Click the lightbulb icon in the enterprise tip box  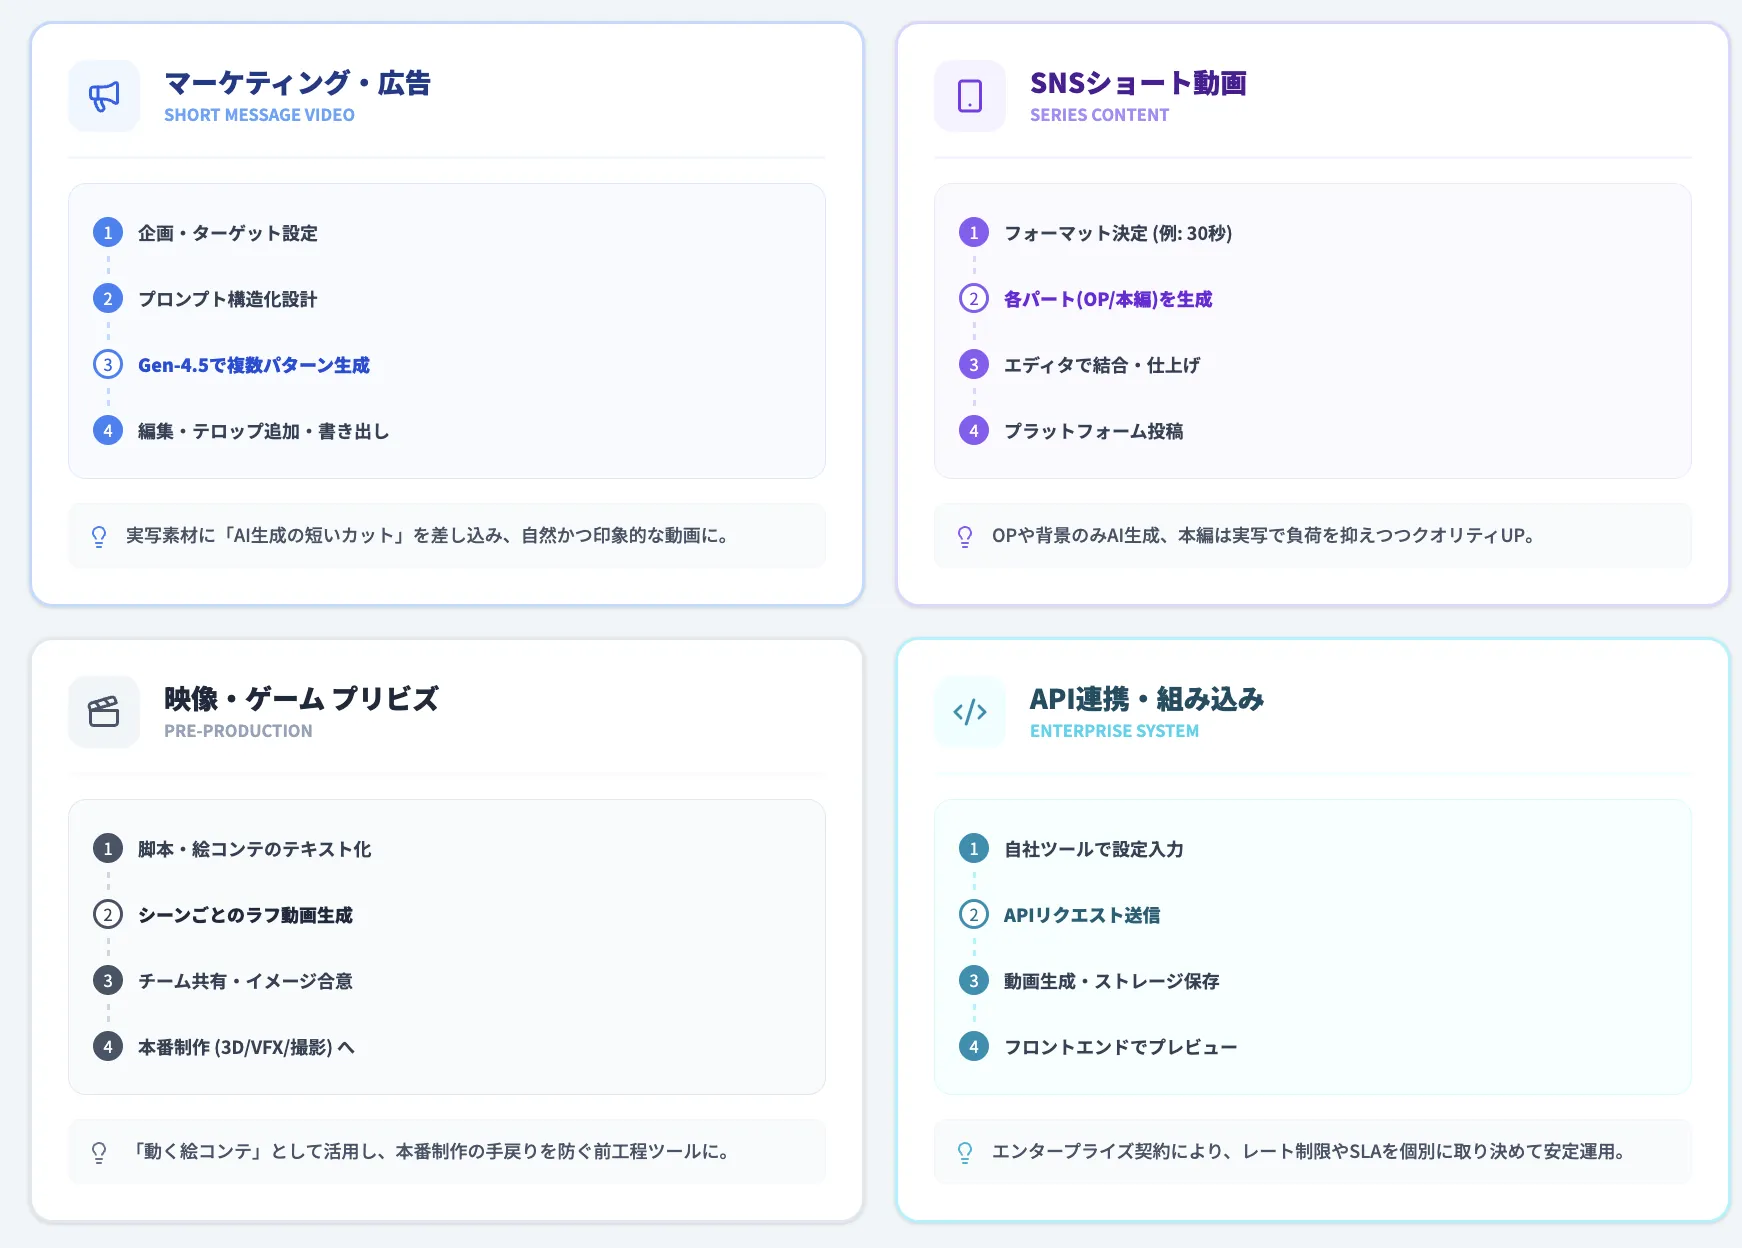pos(963,1151)
